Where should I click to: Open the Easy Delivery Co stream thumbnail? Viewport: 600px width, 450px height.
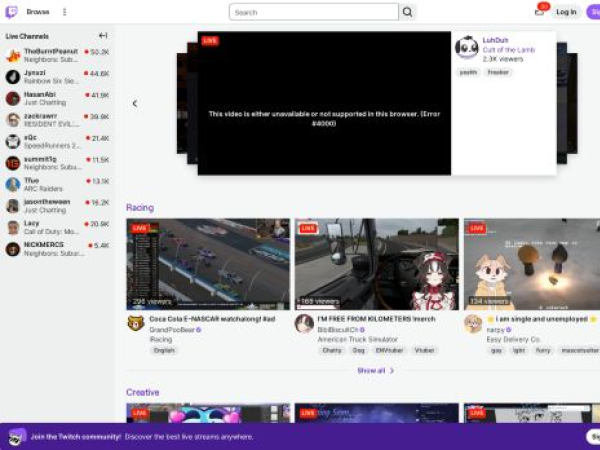(x=532, y=264)
